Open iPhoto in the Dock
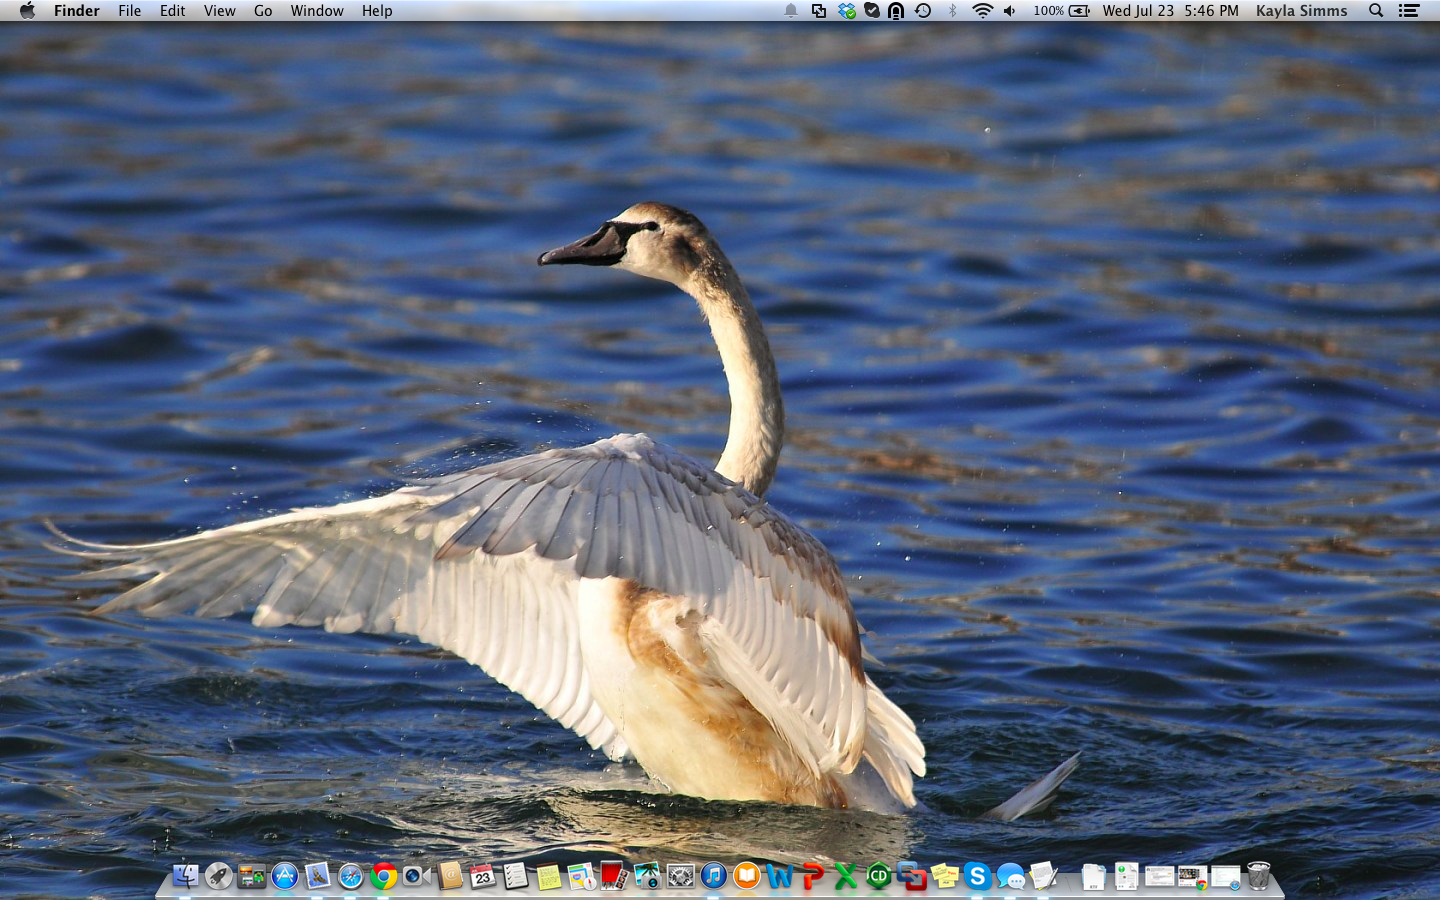The width and height of the screenshot is (1440, 900). pos(647,877)
